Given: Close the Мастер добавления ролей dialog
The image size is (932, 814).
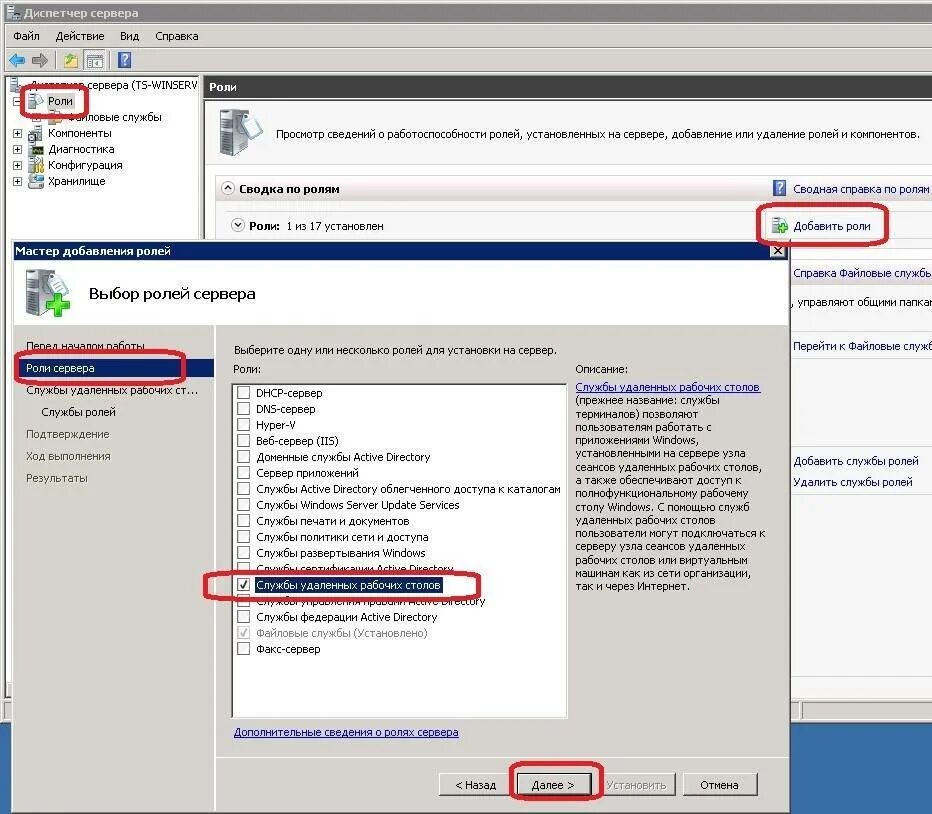Looking at the screenshot, I should point(777,251).
